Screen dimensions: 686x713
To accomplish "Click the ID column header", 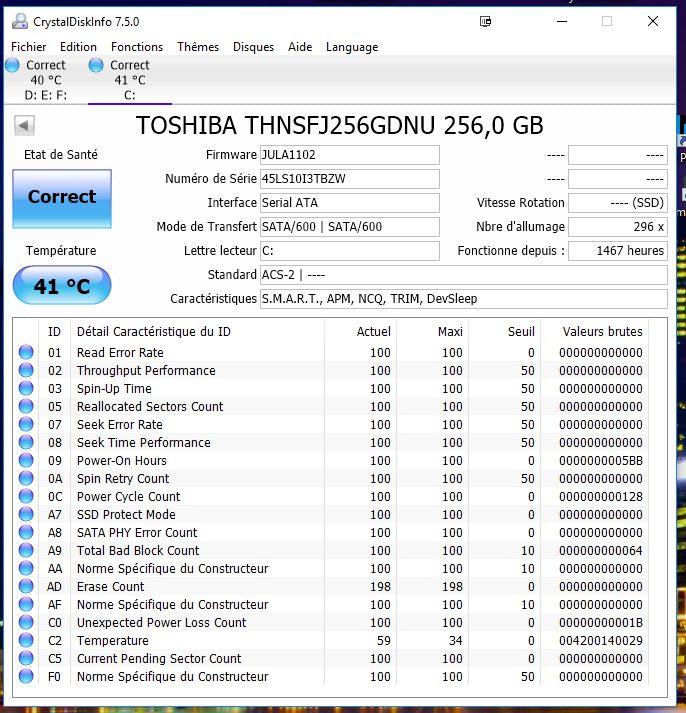I will coord(54,331).
